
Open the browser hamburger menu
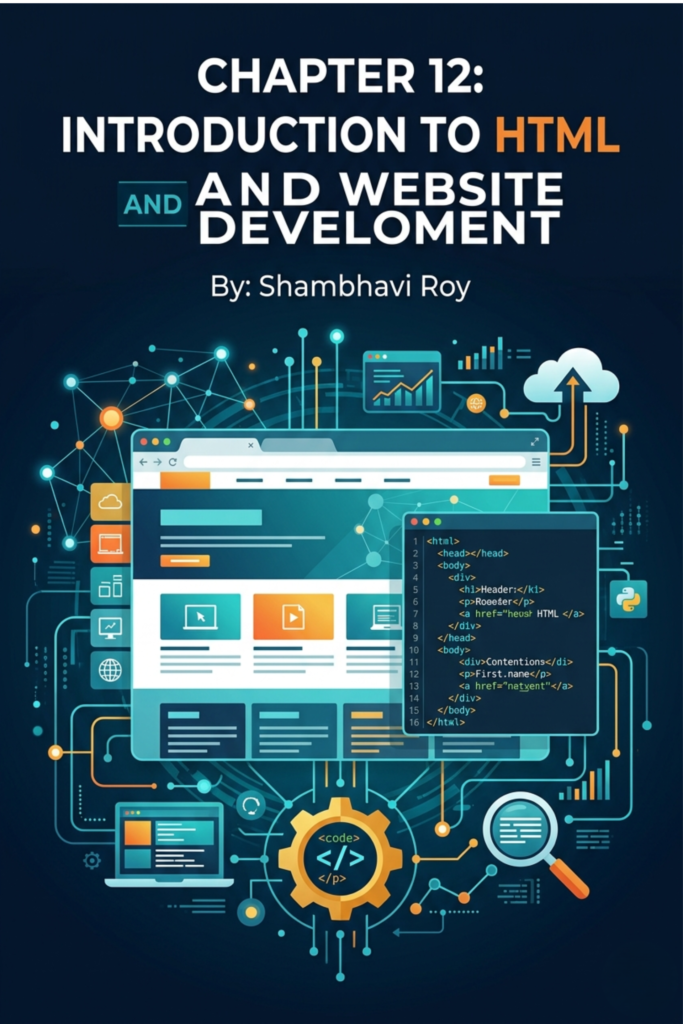click(536, 462)
